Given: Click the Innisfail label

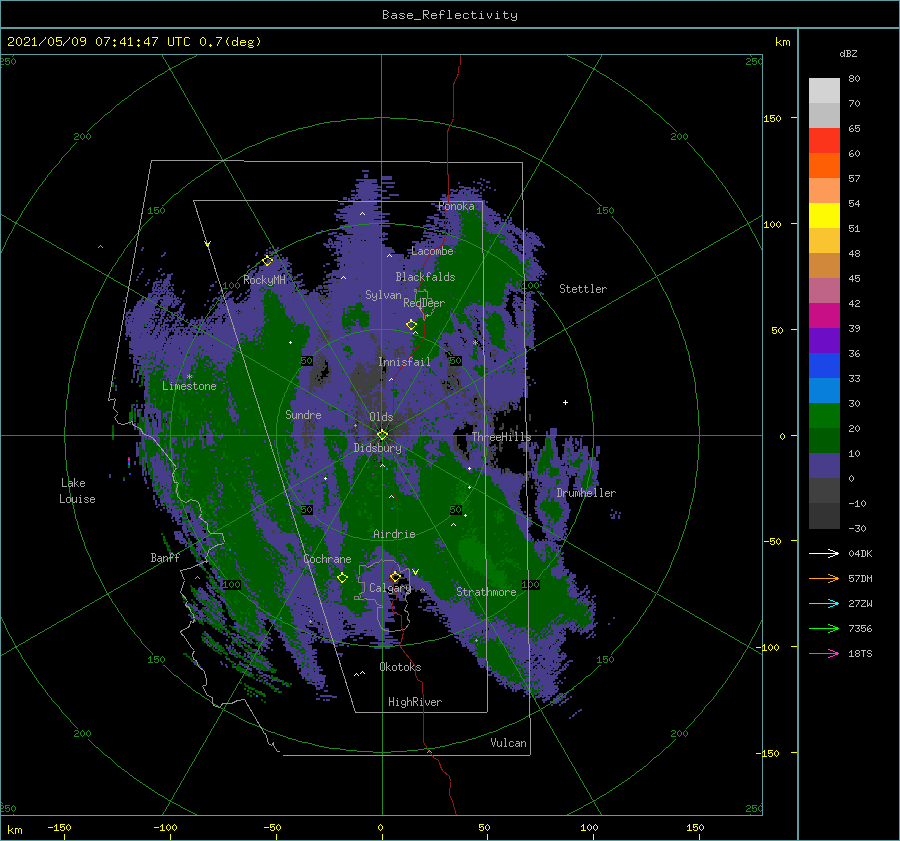Looking at the screenshot, I should click(404, 362).
